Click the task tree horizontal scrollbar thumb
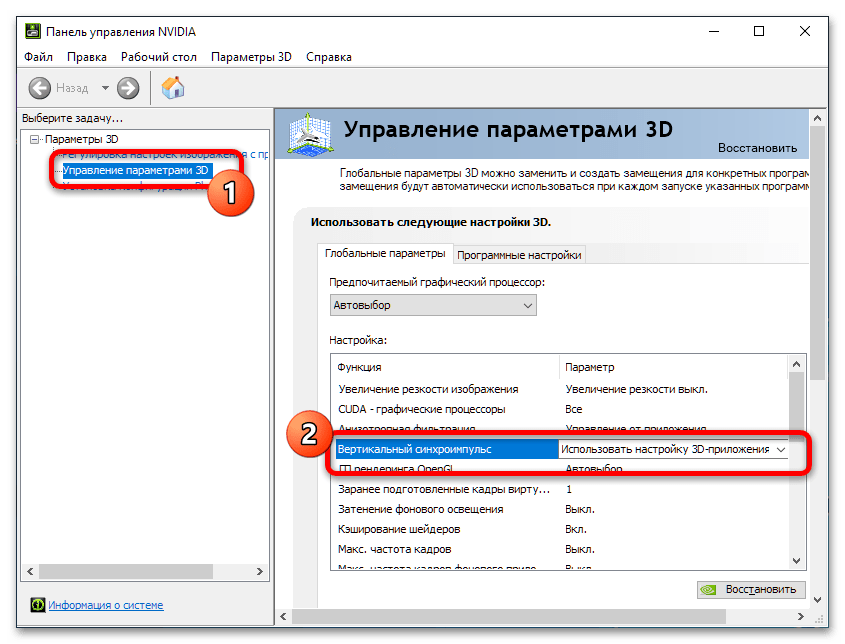 (126, 571)
